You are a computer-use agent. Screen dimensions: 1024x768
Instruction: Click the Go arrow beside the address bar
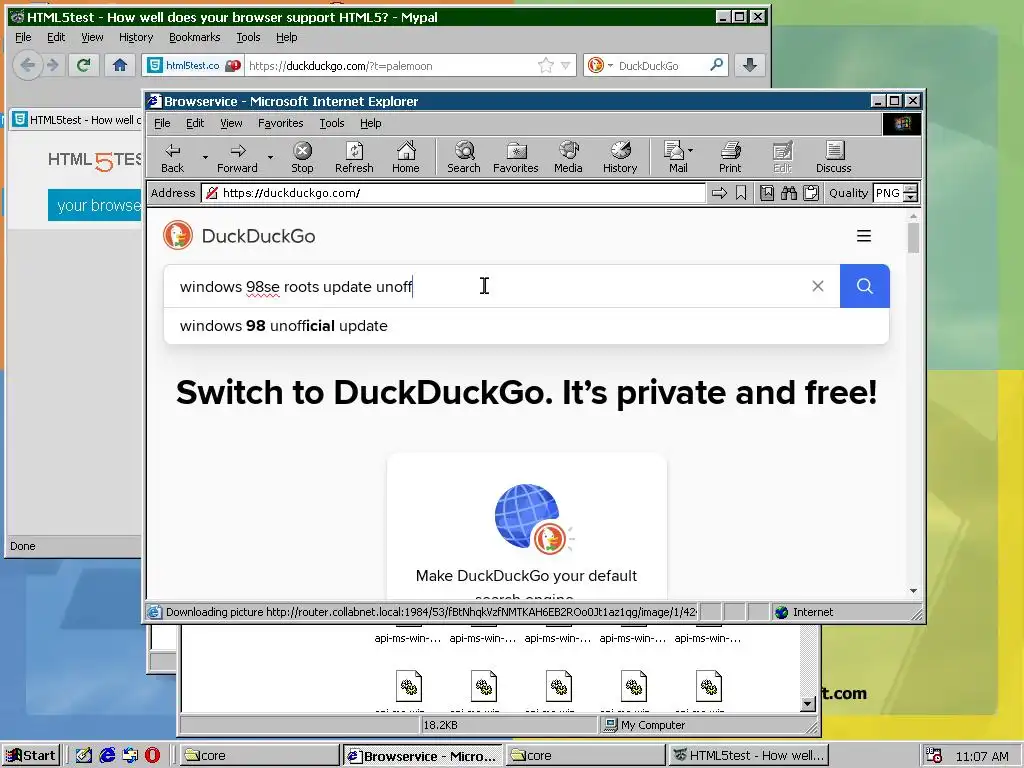[719, 193]
